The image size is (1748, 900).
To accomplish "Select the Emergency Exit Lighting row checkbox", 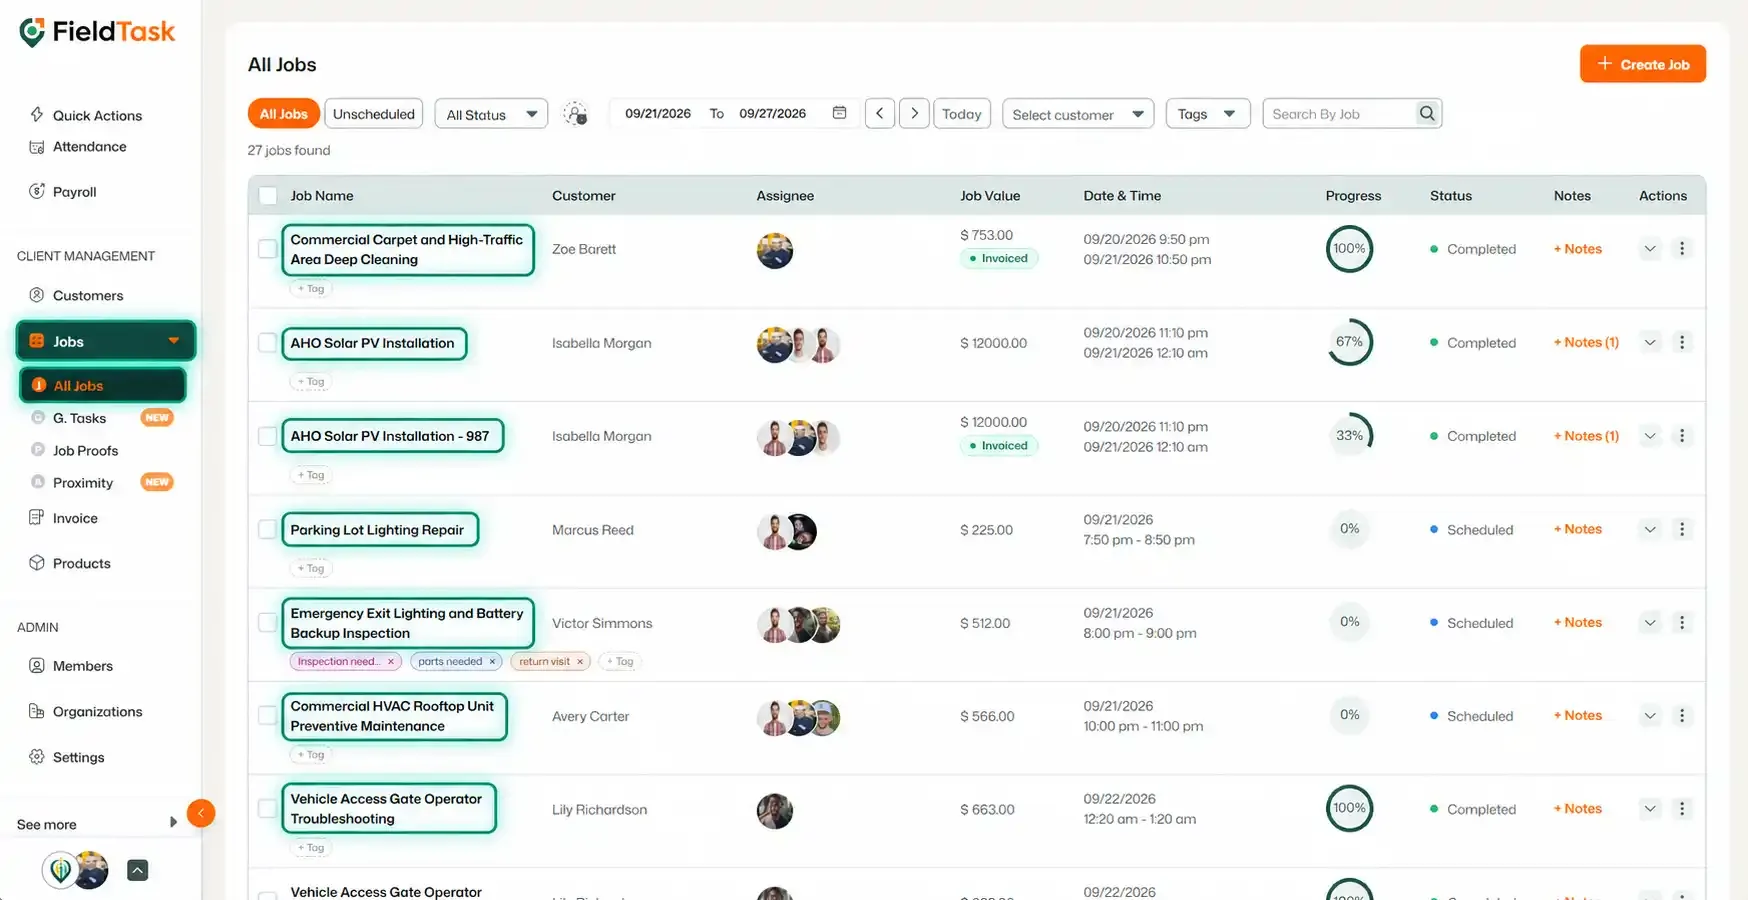I will tap(268, 622).
